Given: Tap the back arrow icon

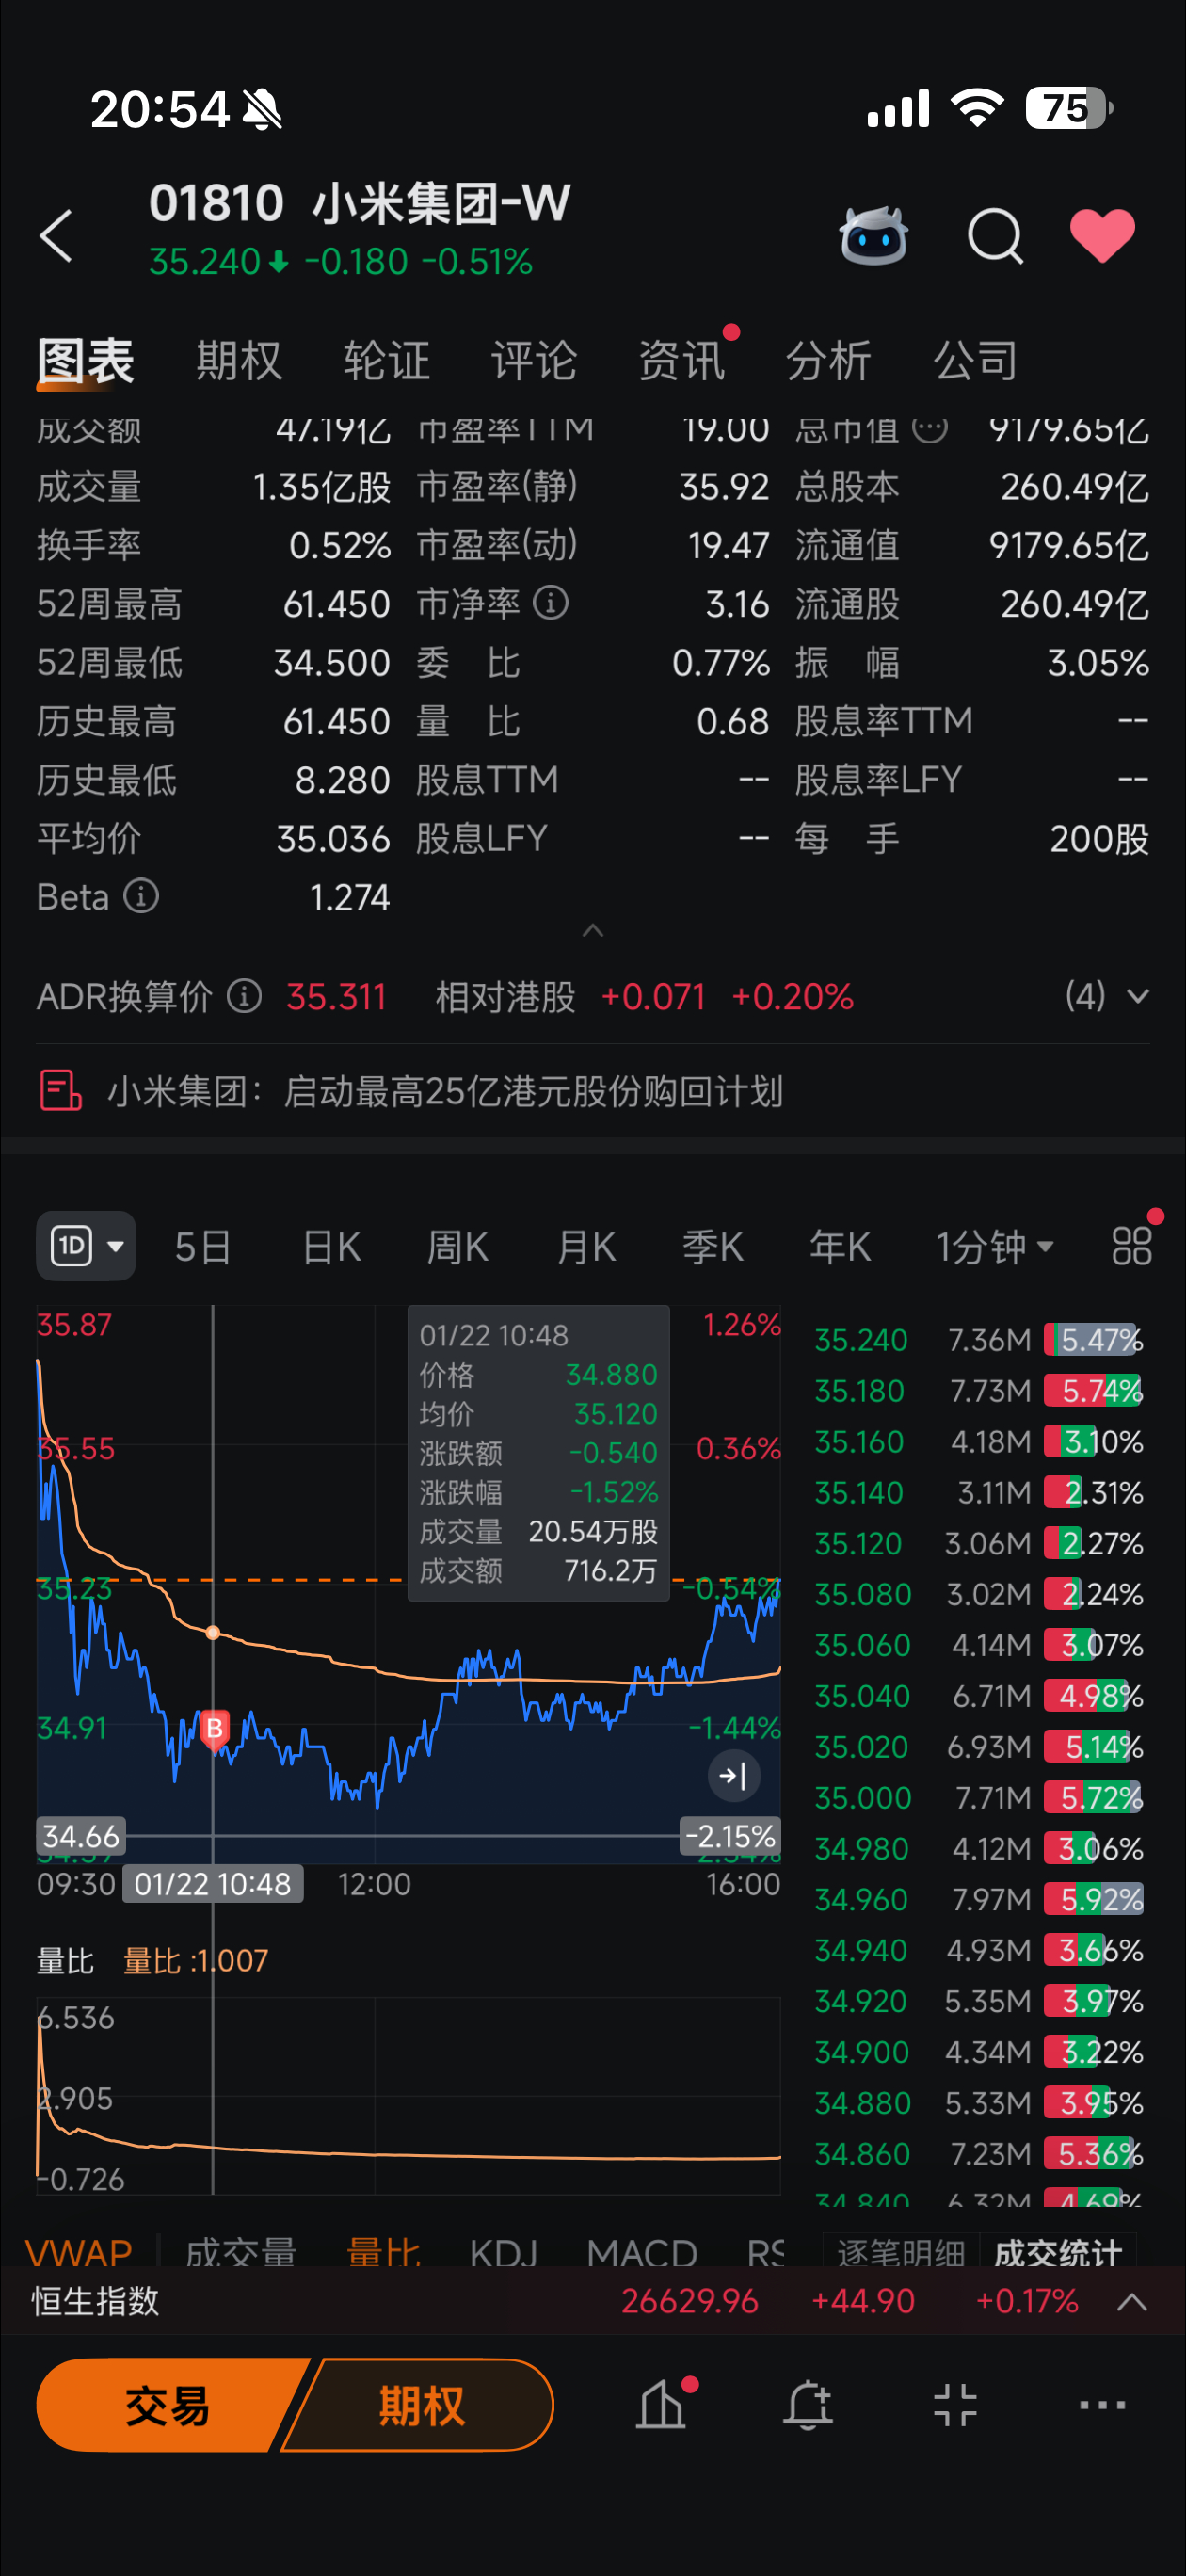Looking at the screenshot, I should tap(57, 236).
